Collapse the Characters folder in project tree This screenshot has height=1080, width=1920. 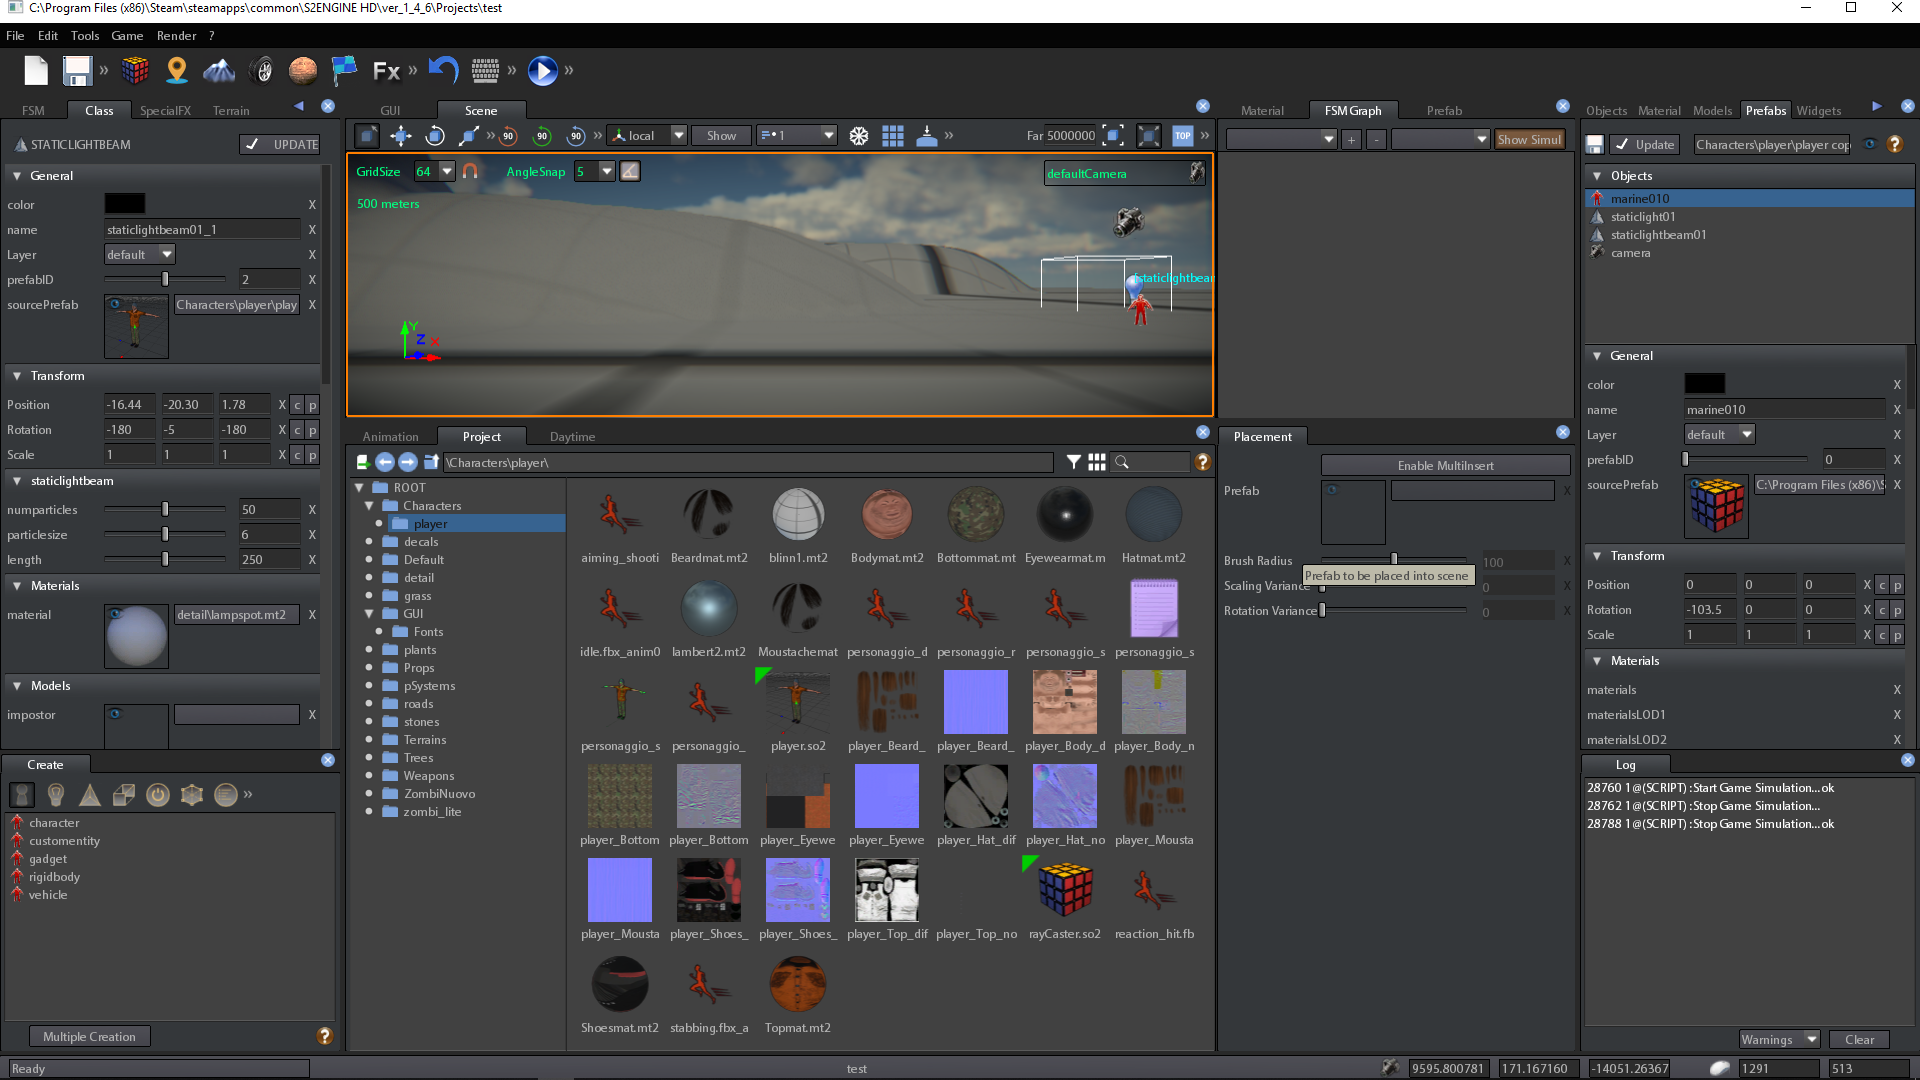369,506
